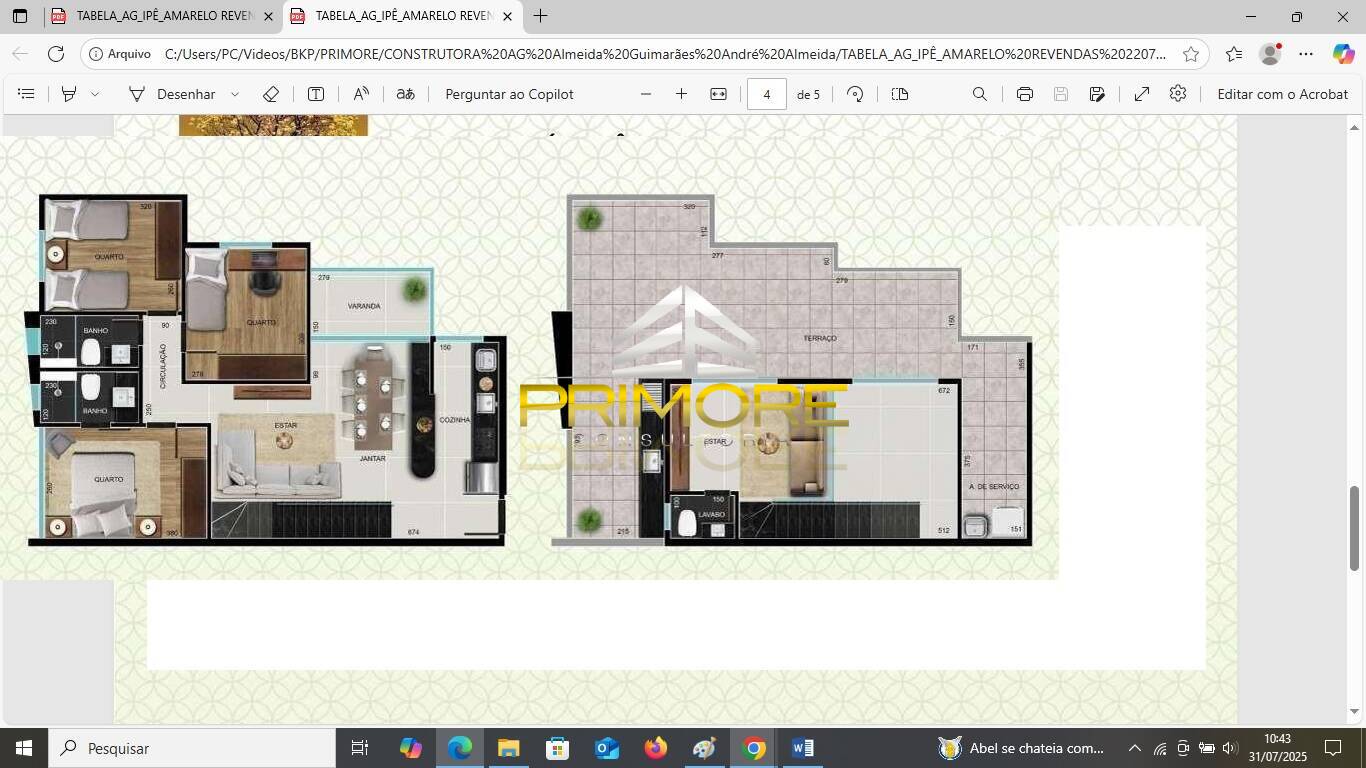Activate the add text tool
1366x768 pixels.
click(316, 94)
